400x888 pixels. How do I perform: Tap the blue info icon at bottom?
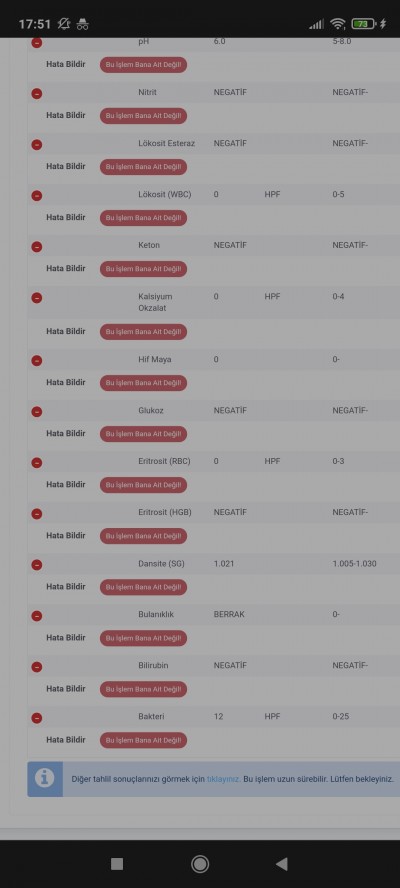(x=45, y=778)
